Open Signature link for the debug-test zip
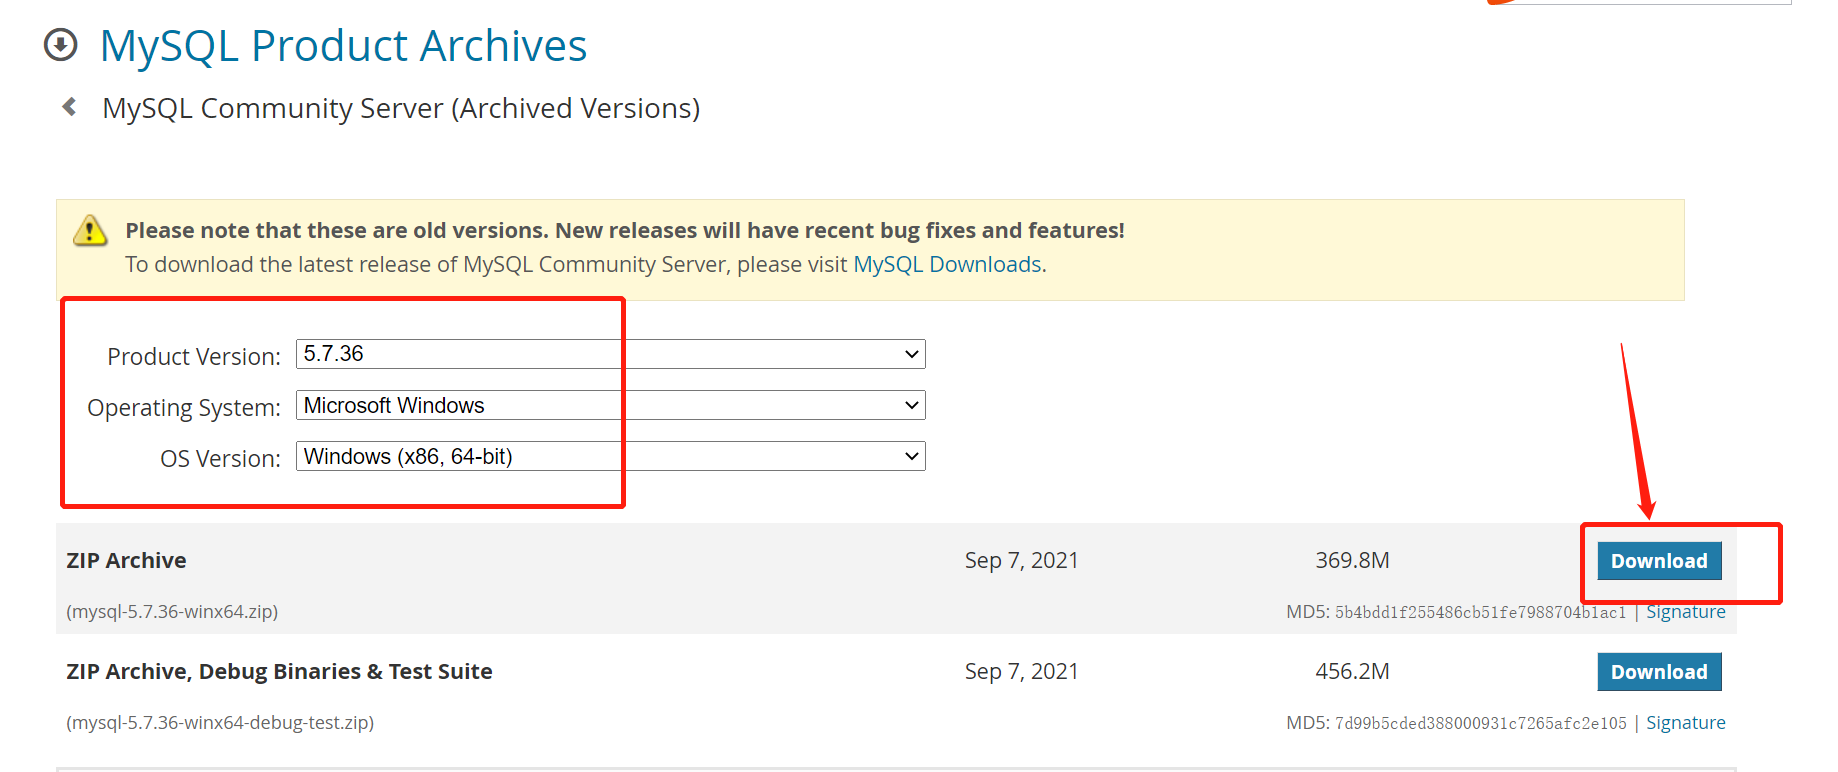 (1686, 723)
